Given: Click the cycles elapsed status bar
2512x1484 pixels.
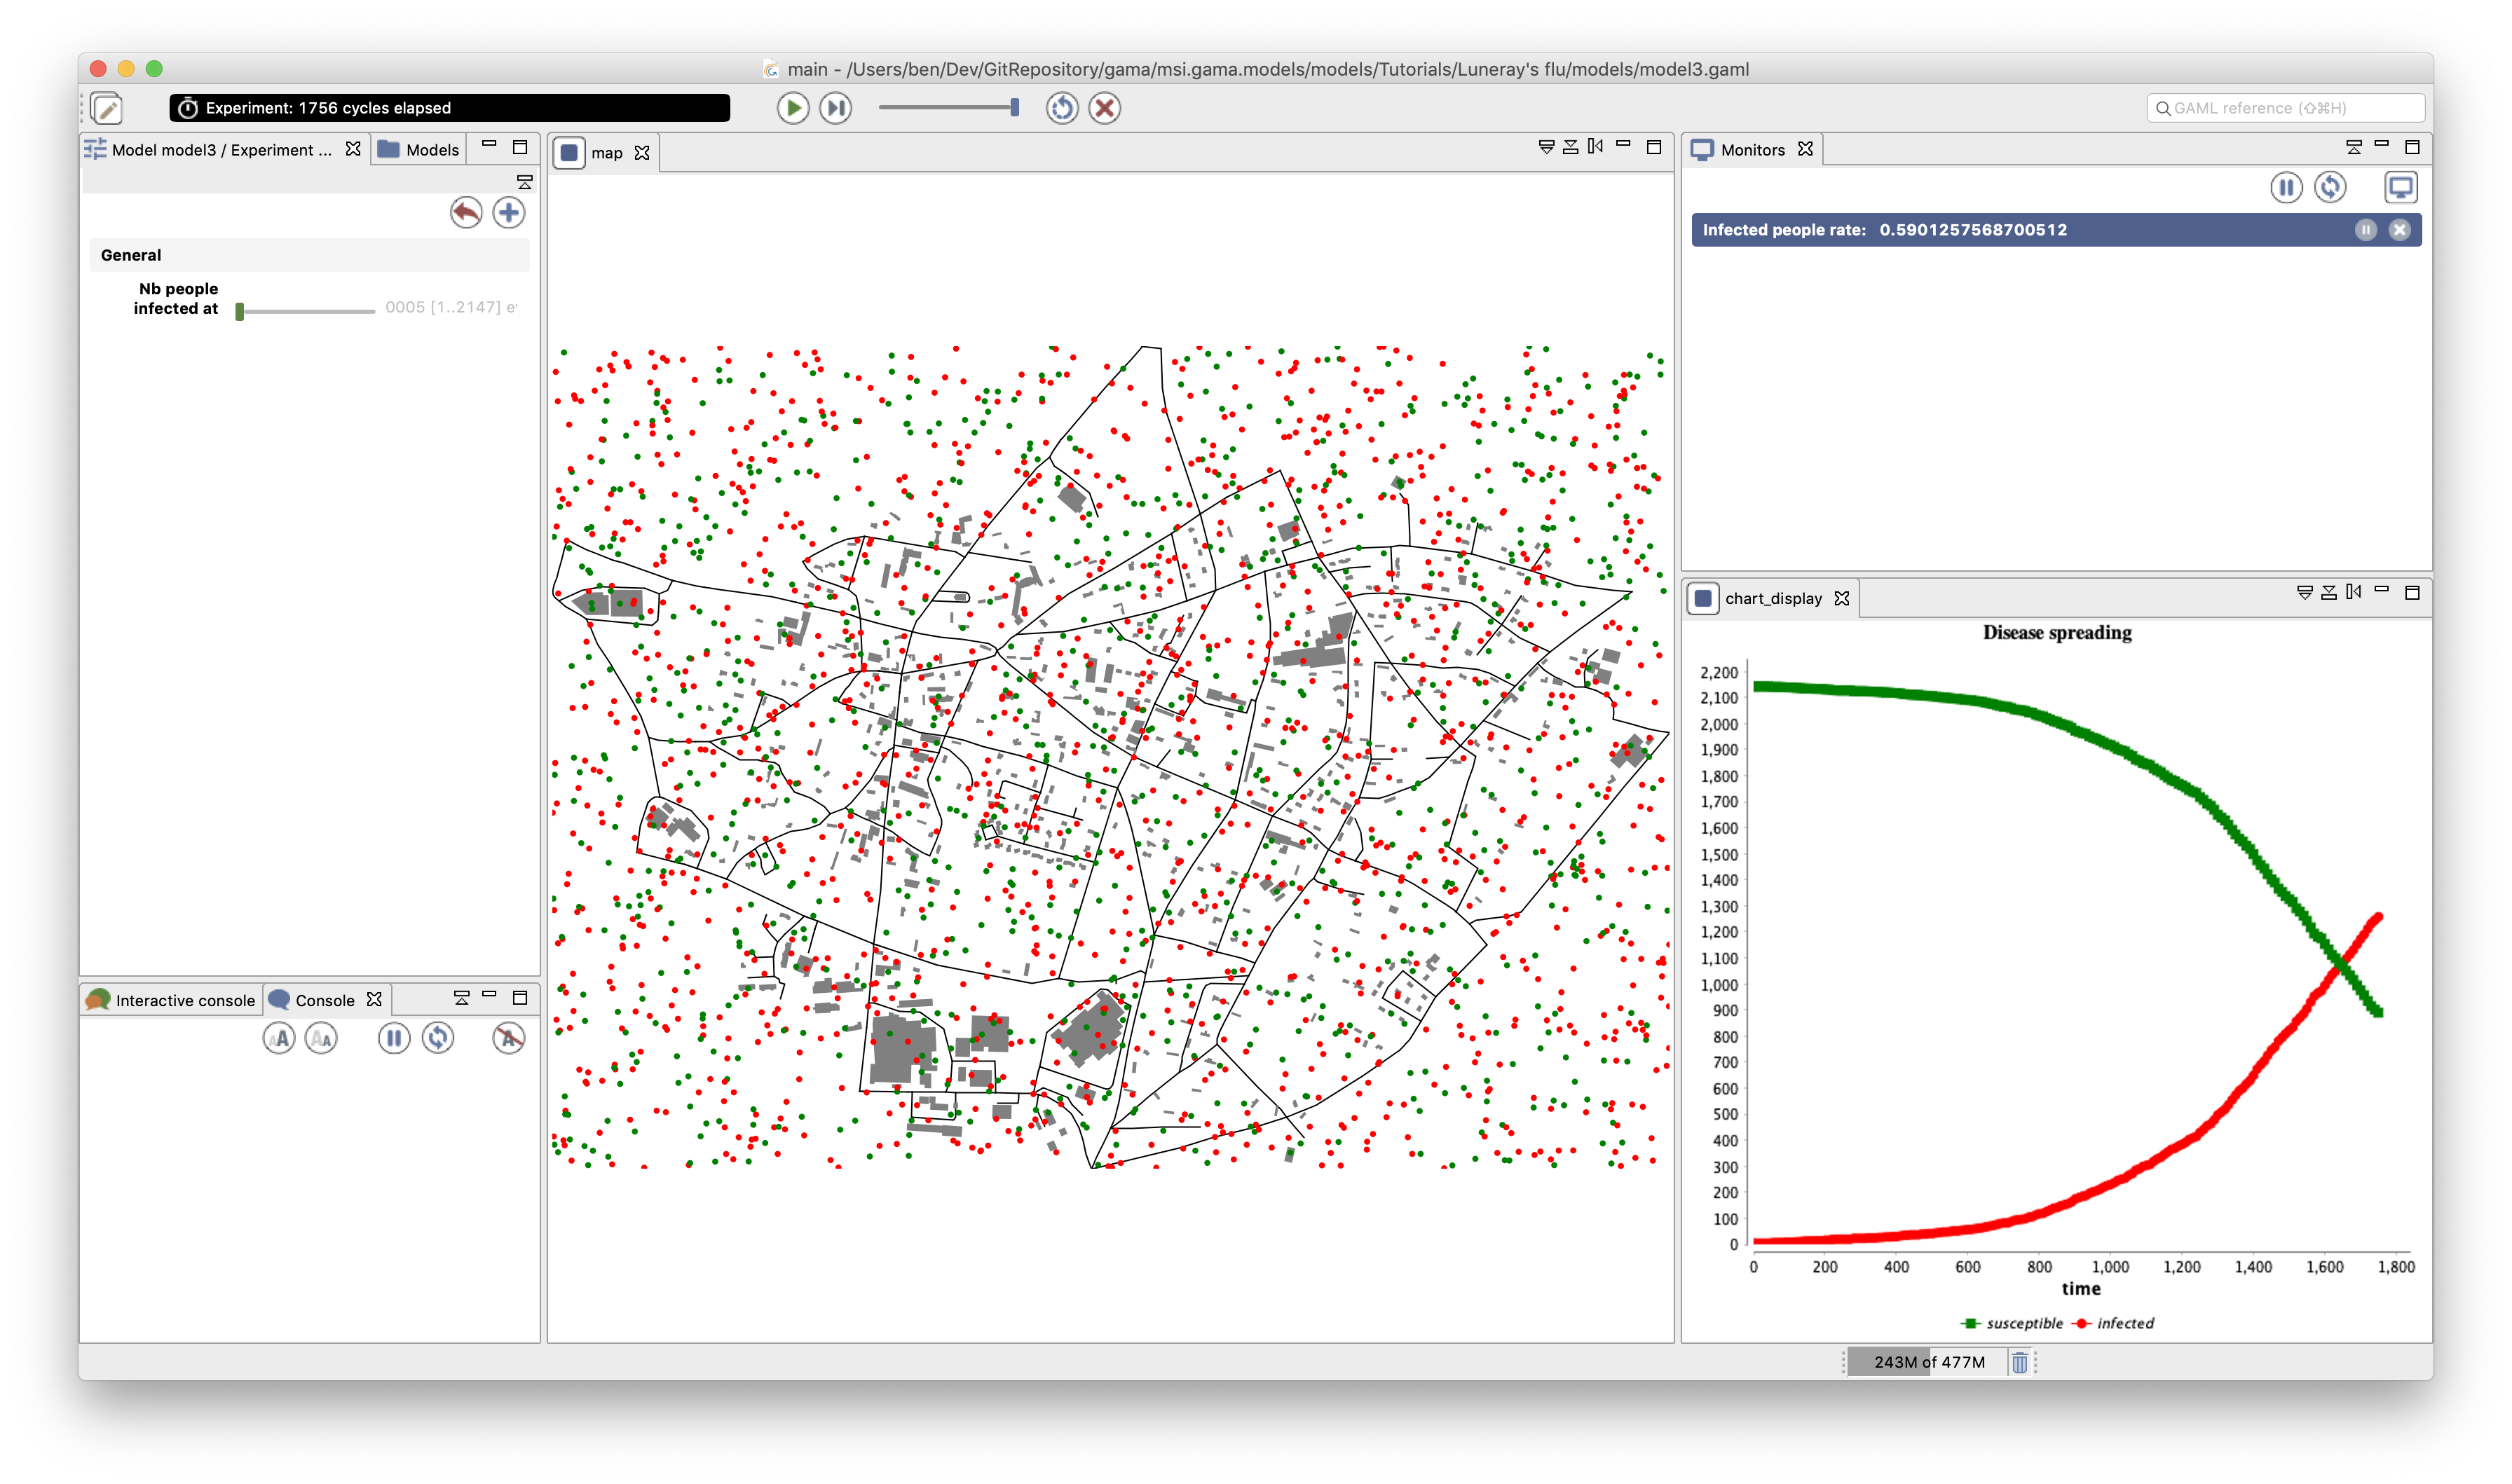Looking at the screenshot, I should point(449,108).
